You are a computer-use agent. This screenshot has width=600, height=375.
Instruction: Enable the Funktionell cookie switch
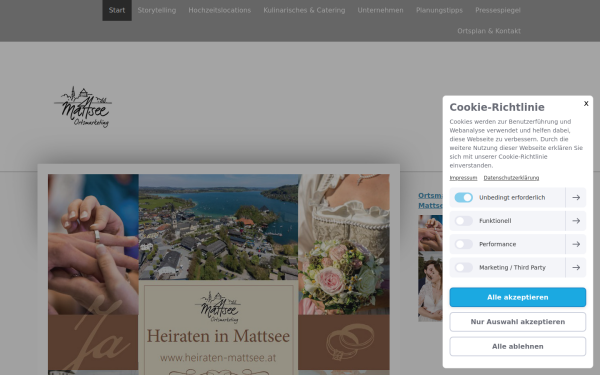463,221
